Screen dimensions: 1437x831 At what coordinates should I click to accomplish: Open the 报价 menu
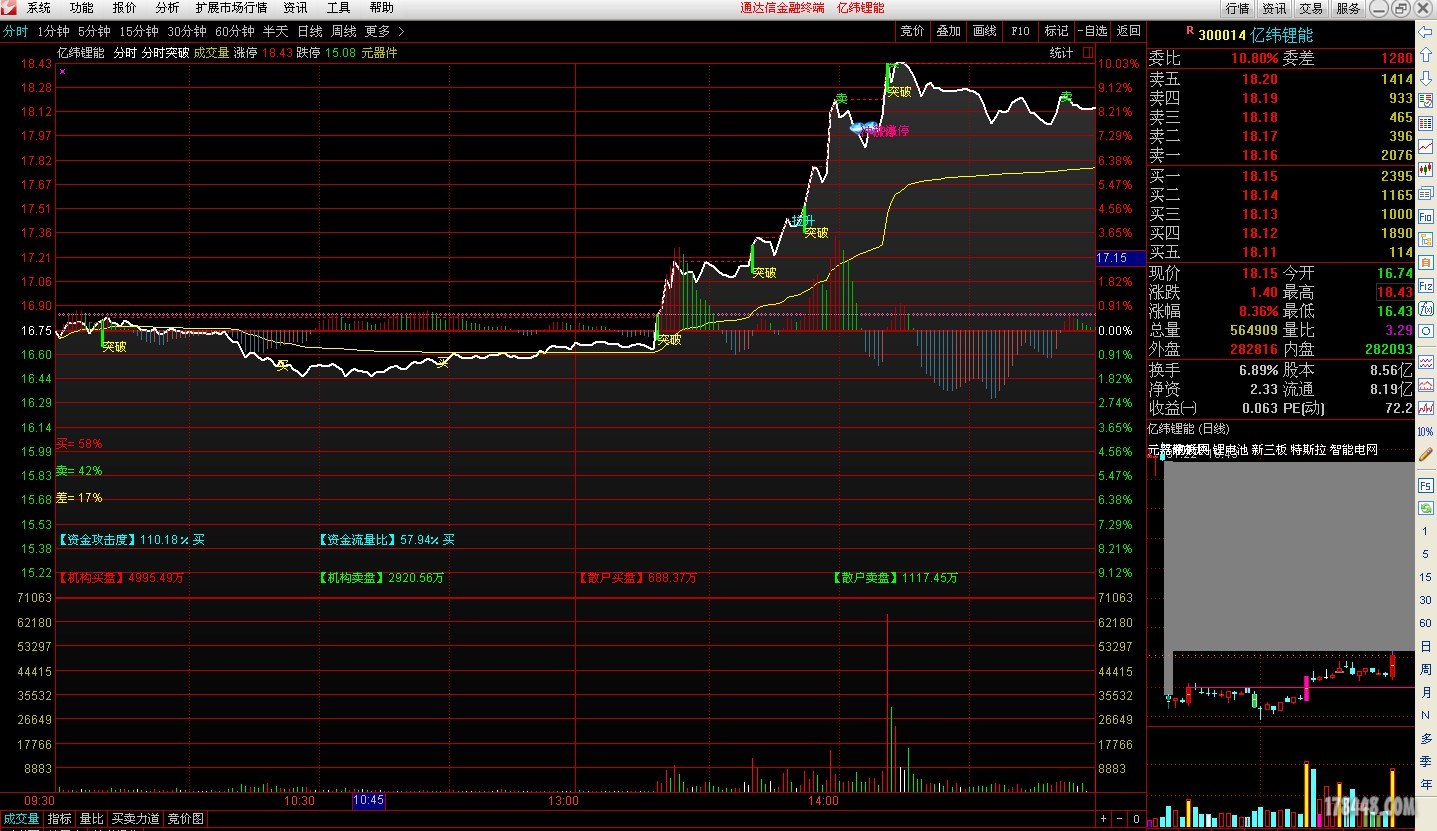point(125,8)
